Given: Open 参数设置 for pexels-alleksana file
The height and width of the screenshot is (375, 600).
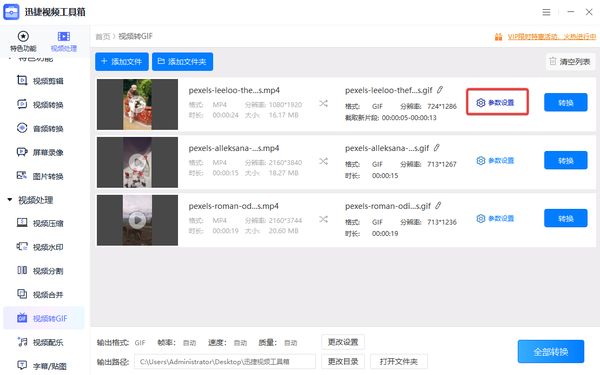Looking at the screenshot, I should tap(495, 161).
